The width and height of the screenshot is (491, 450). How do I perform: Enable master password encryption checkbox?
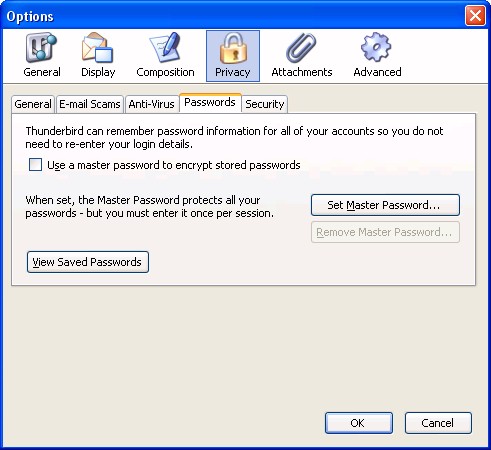35,165
